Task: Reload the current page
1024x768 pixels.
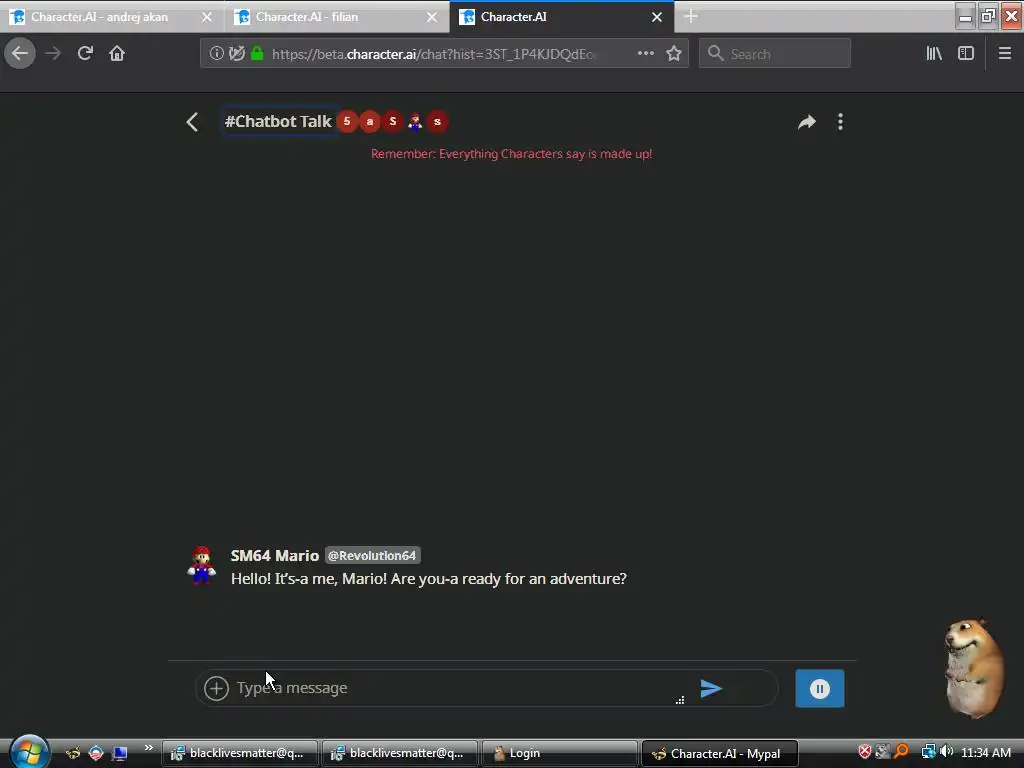Action: [x=85, y=53]
